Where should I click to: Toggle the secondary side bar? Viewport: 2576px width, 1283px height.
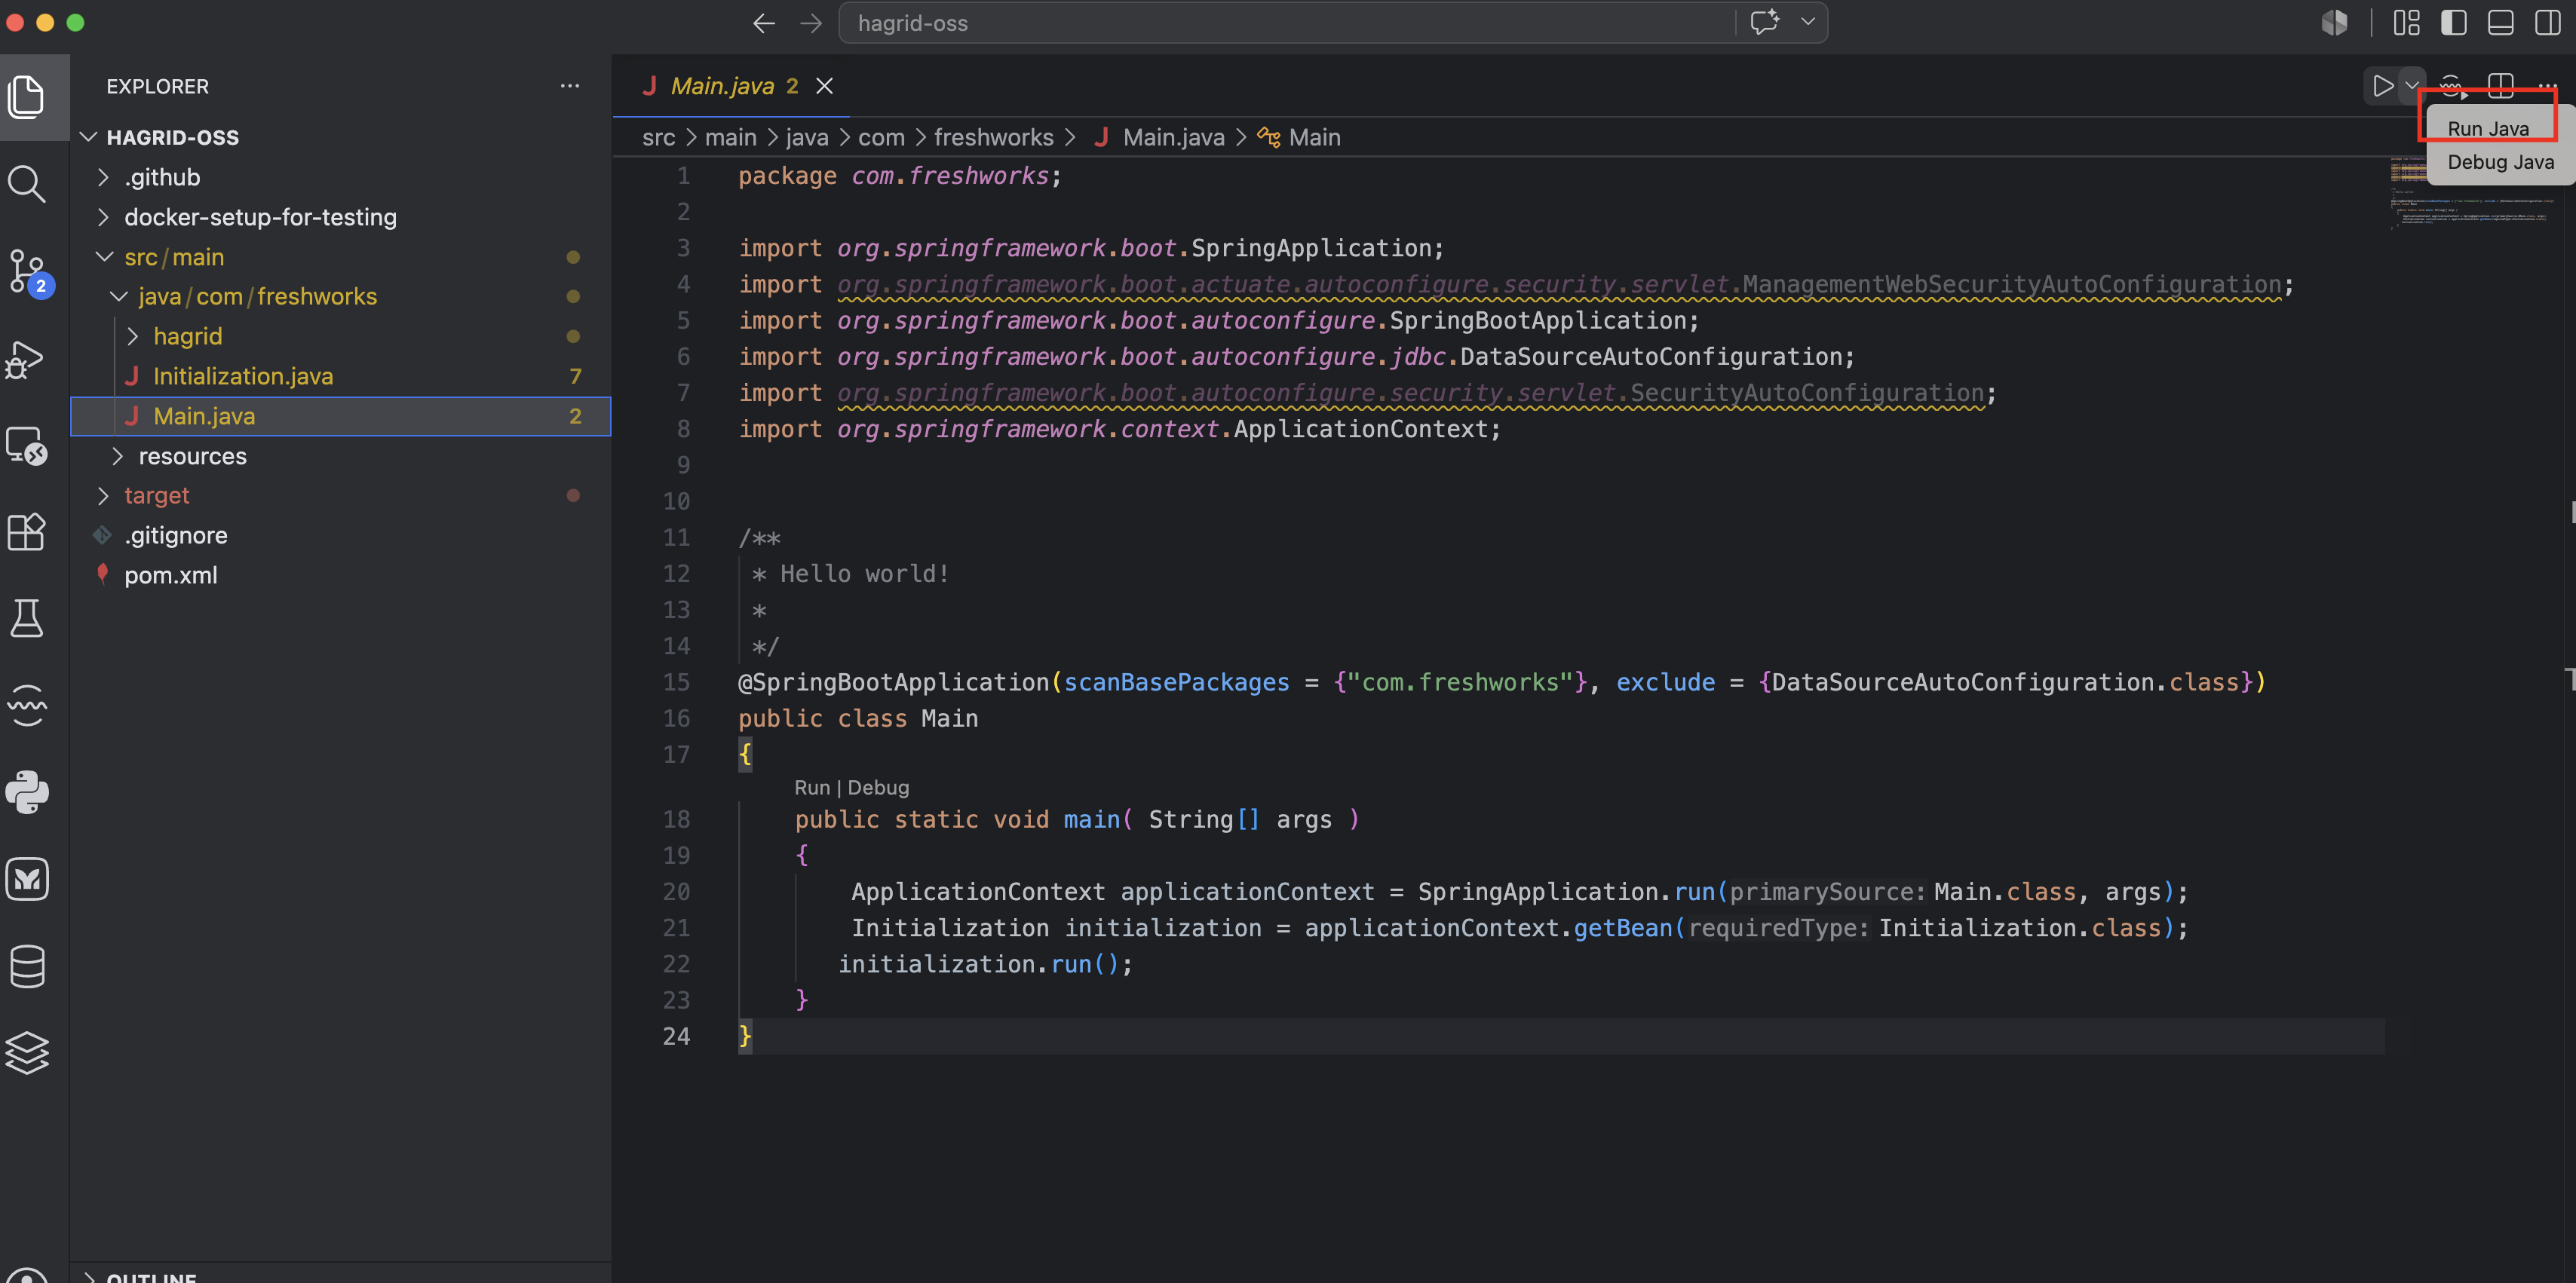click(x=2547, y=23)
